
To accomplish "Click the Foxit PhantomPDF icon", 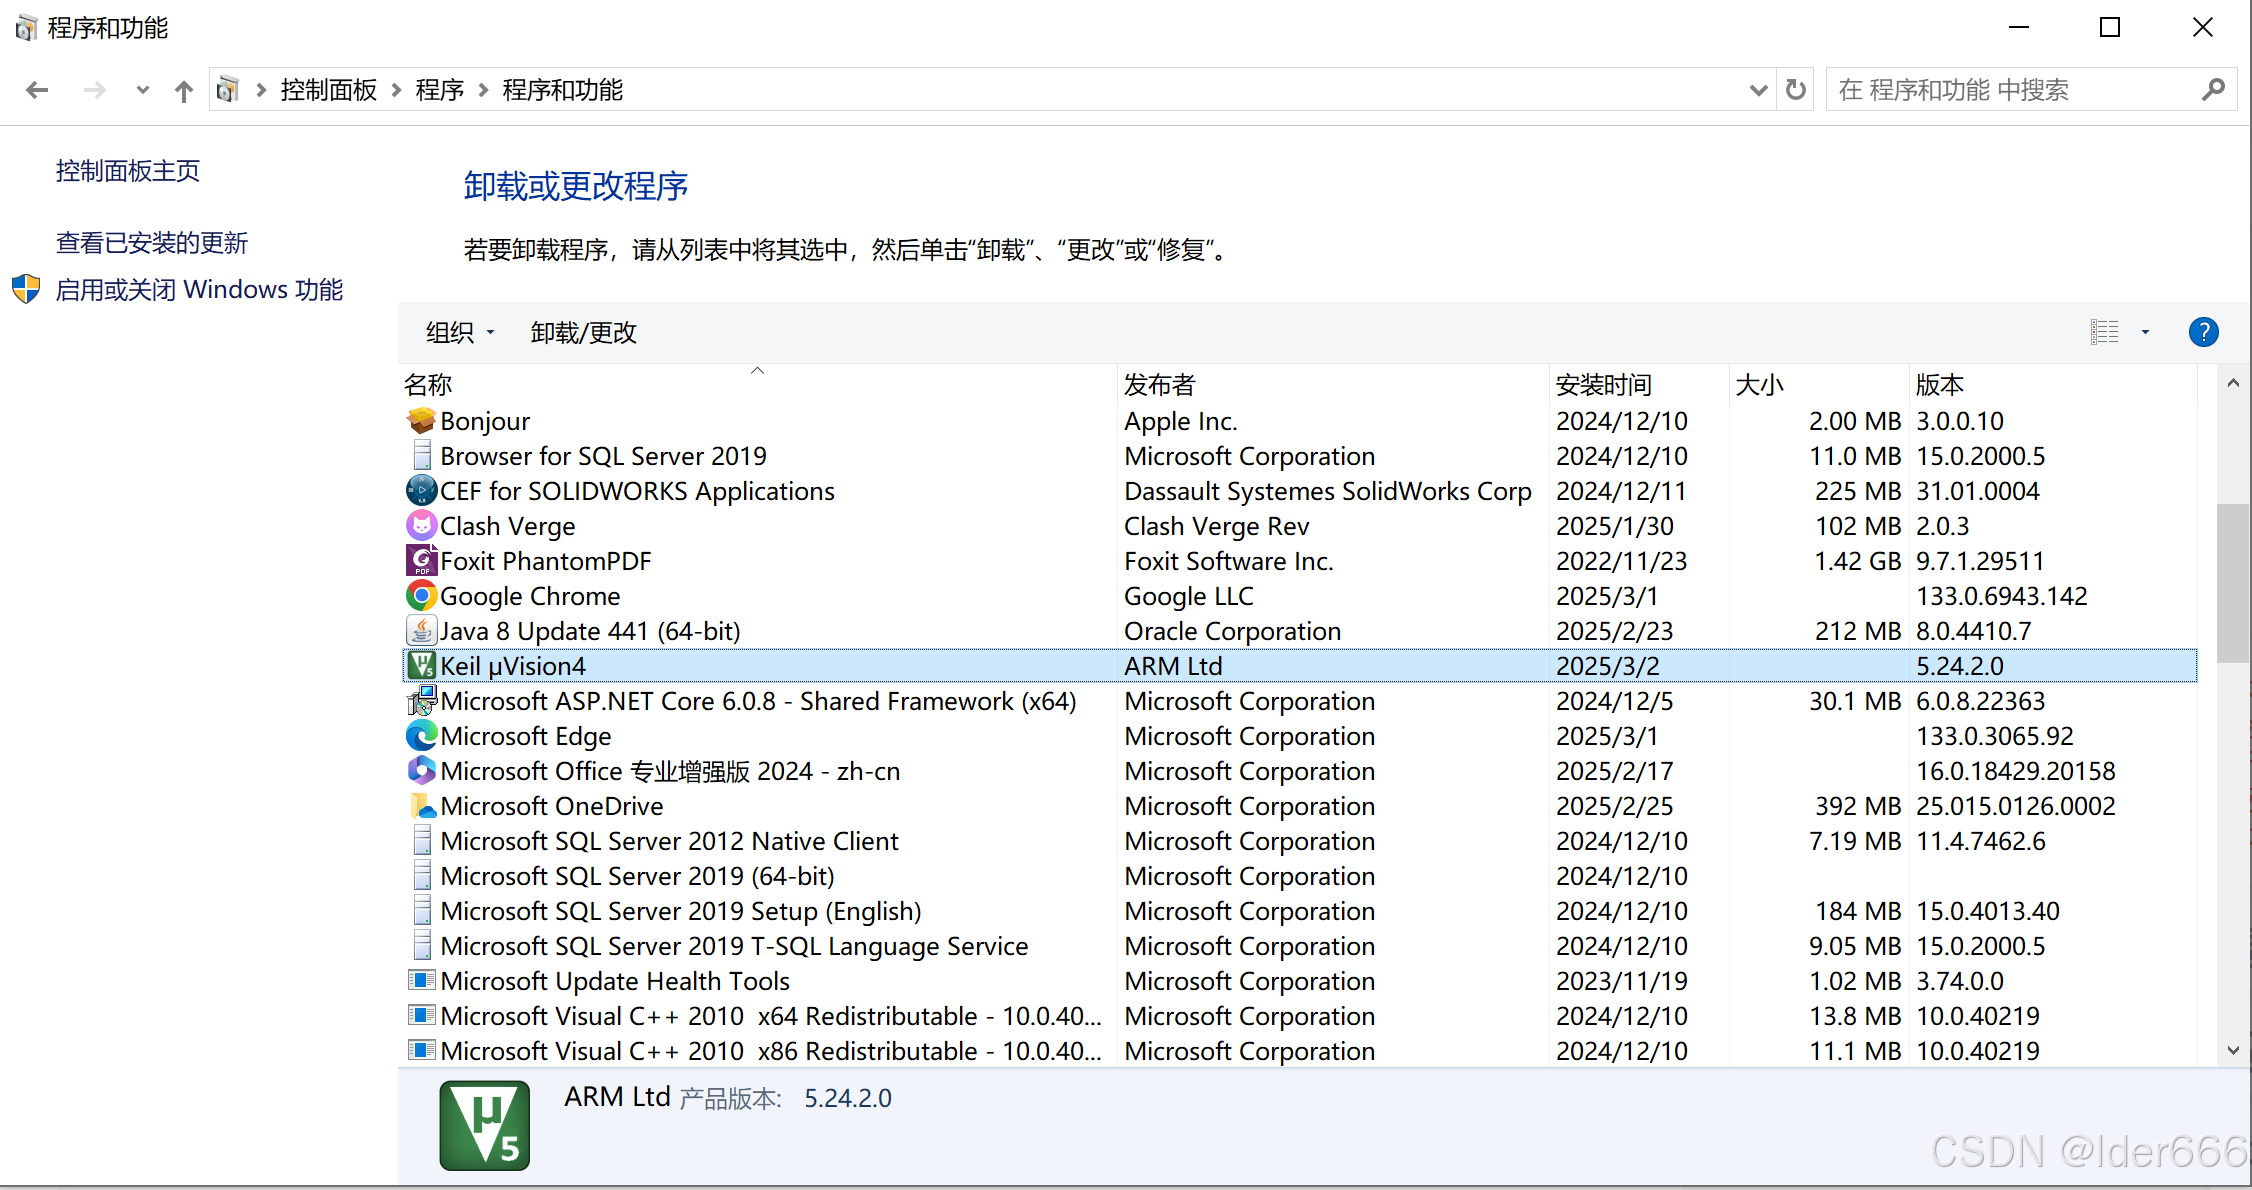I will click(421, 561).
